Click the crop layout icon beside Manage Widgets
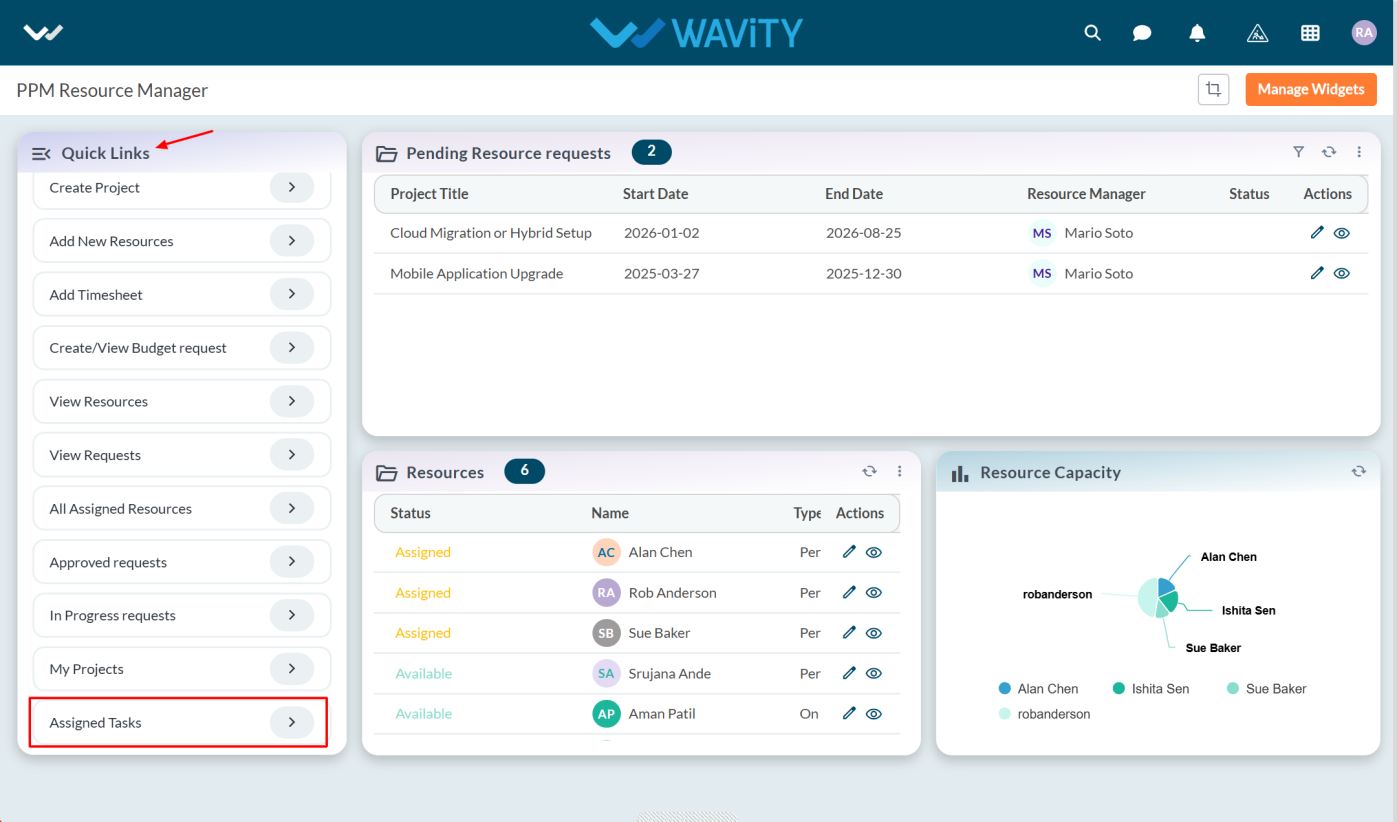 point(1214,89)
